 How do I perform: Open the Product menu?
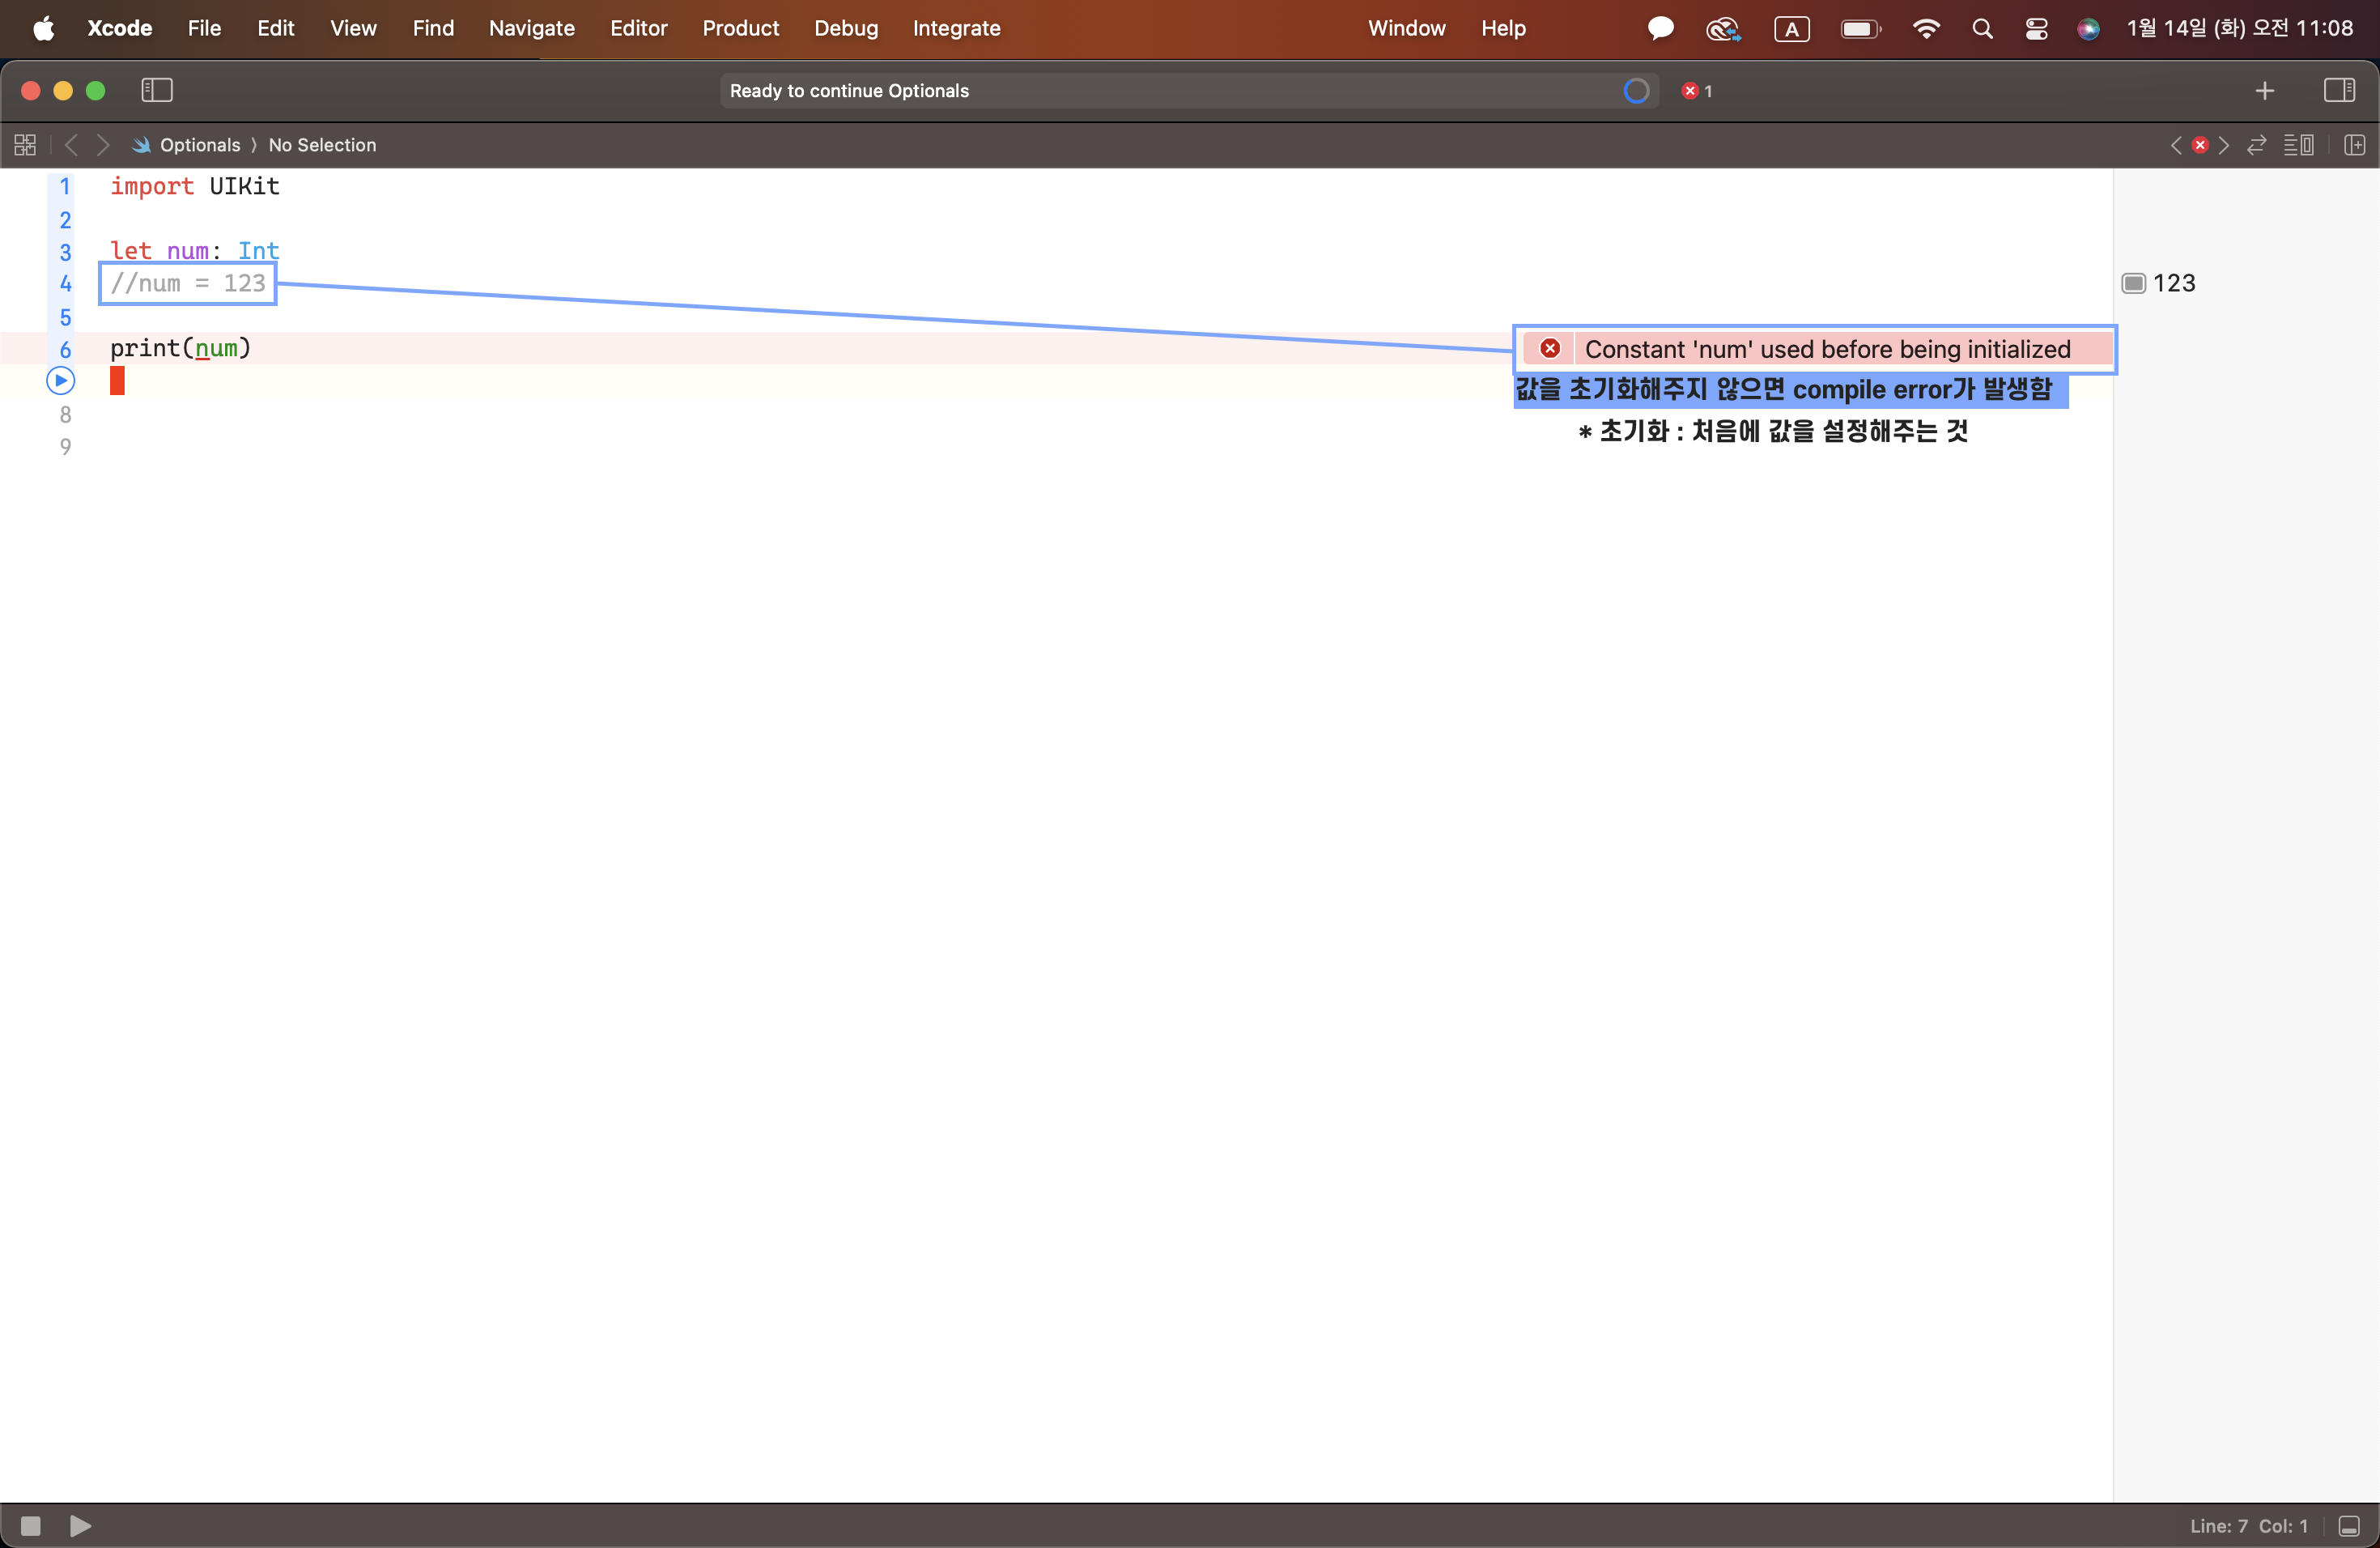[x=740, y=28]
